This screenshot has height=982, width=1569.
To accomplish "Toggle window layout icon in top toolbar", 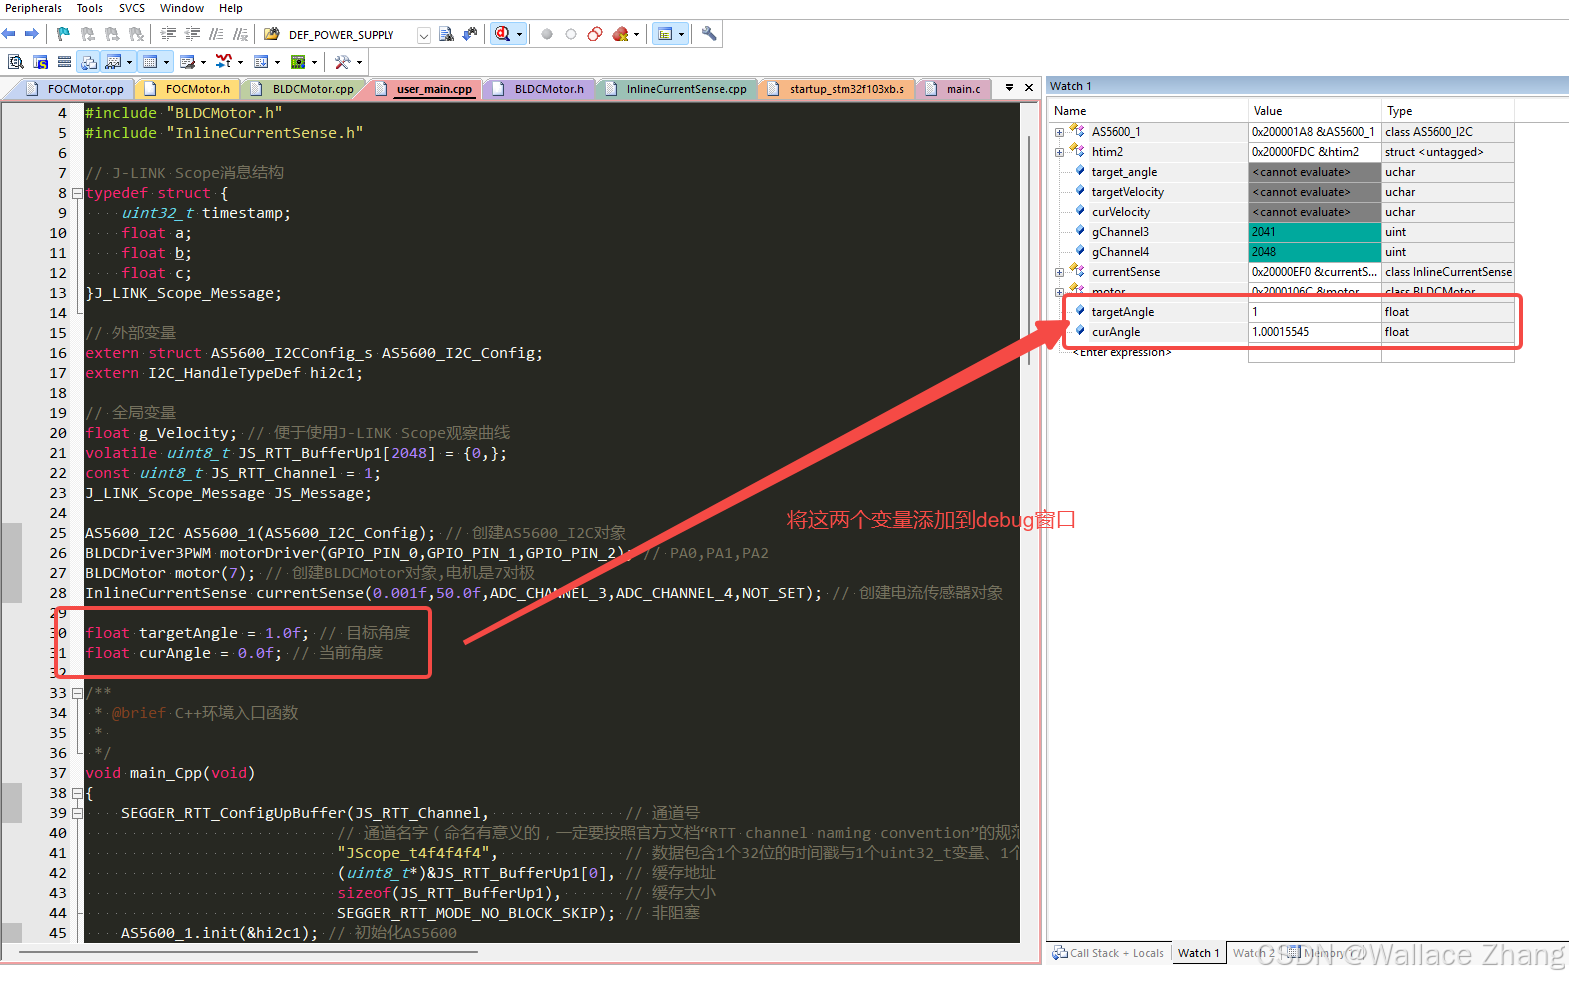I will [x=664, y=34].
